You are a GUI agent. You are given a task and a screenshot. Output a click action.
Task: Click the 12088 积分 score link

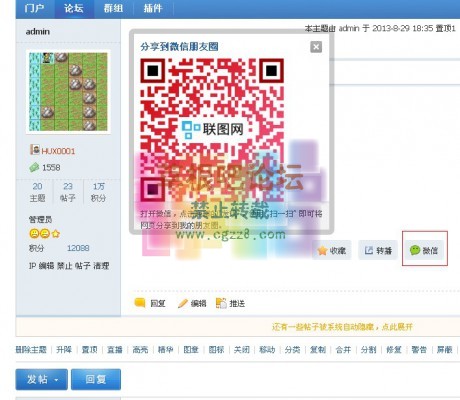78,248
